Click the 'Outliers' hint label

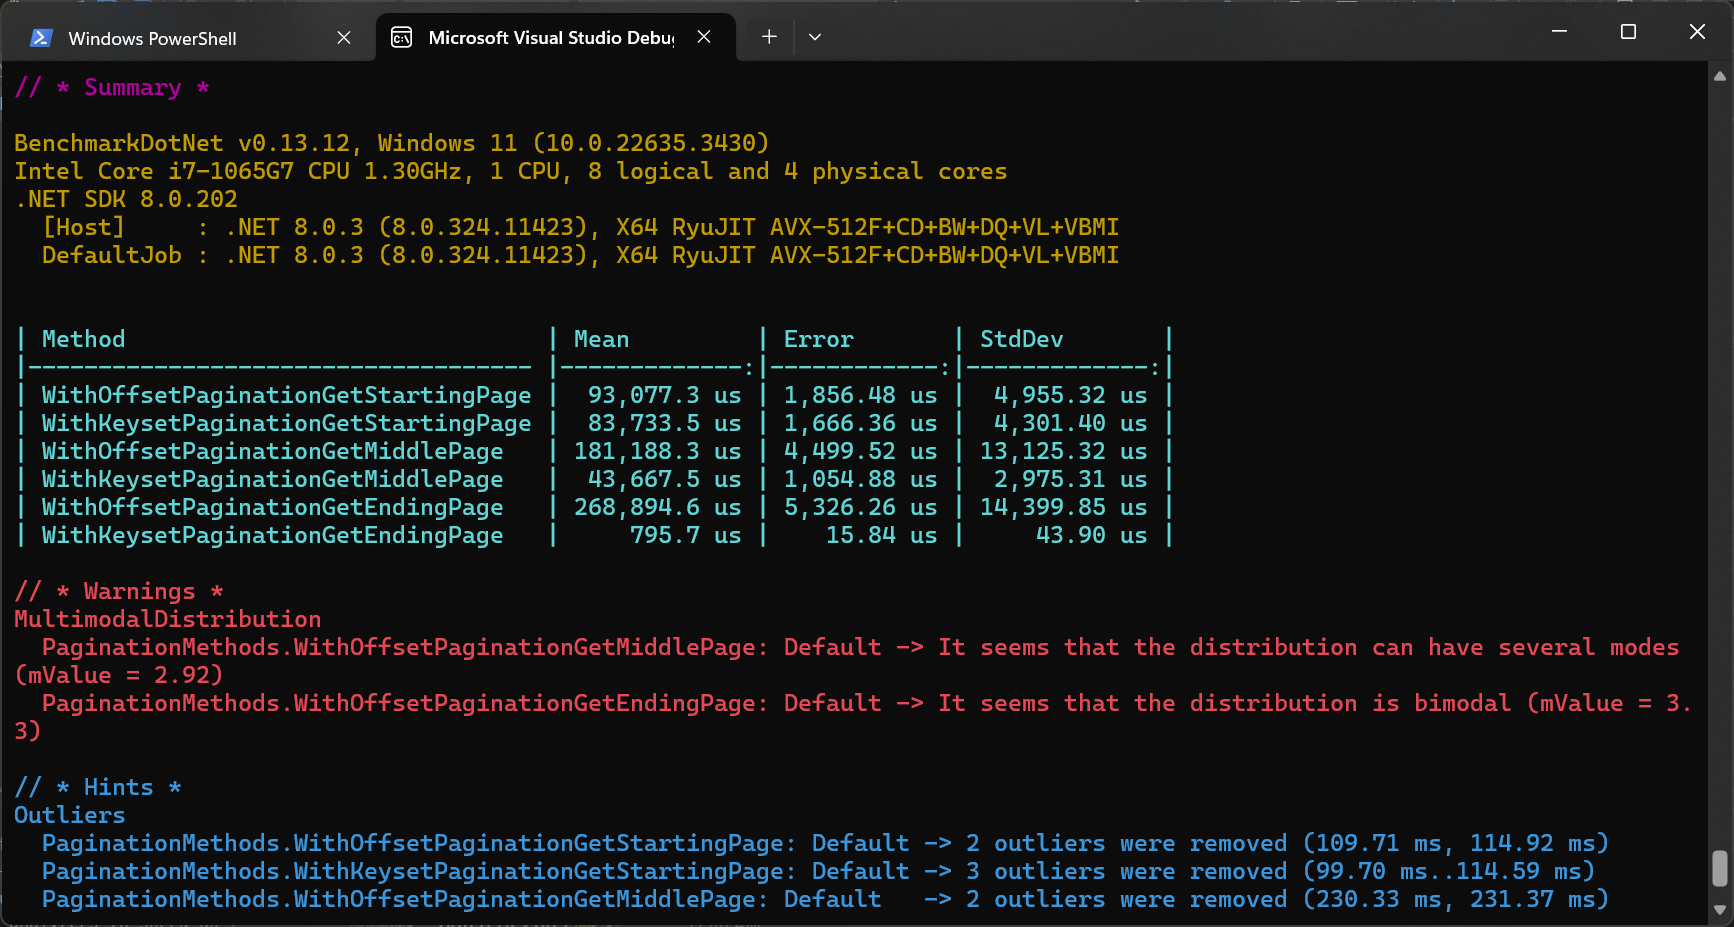[x=70, y=816]
